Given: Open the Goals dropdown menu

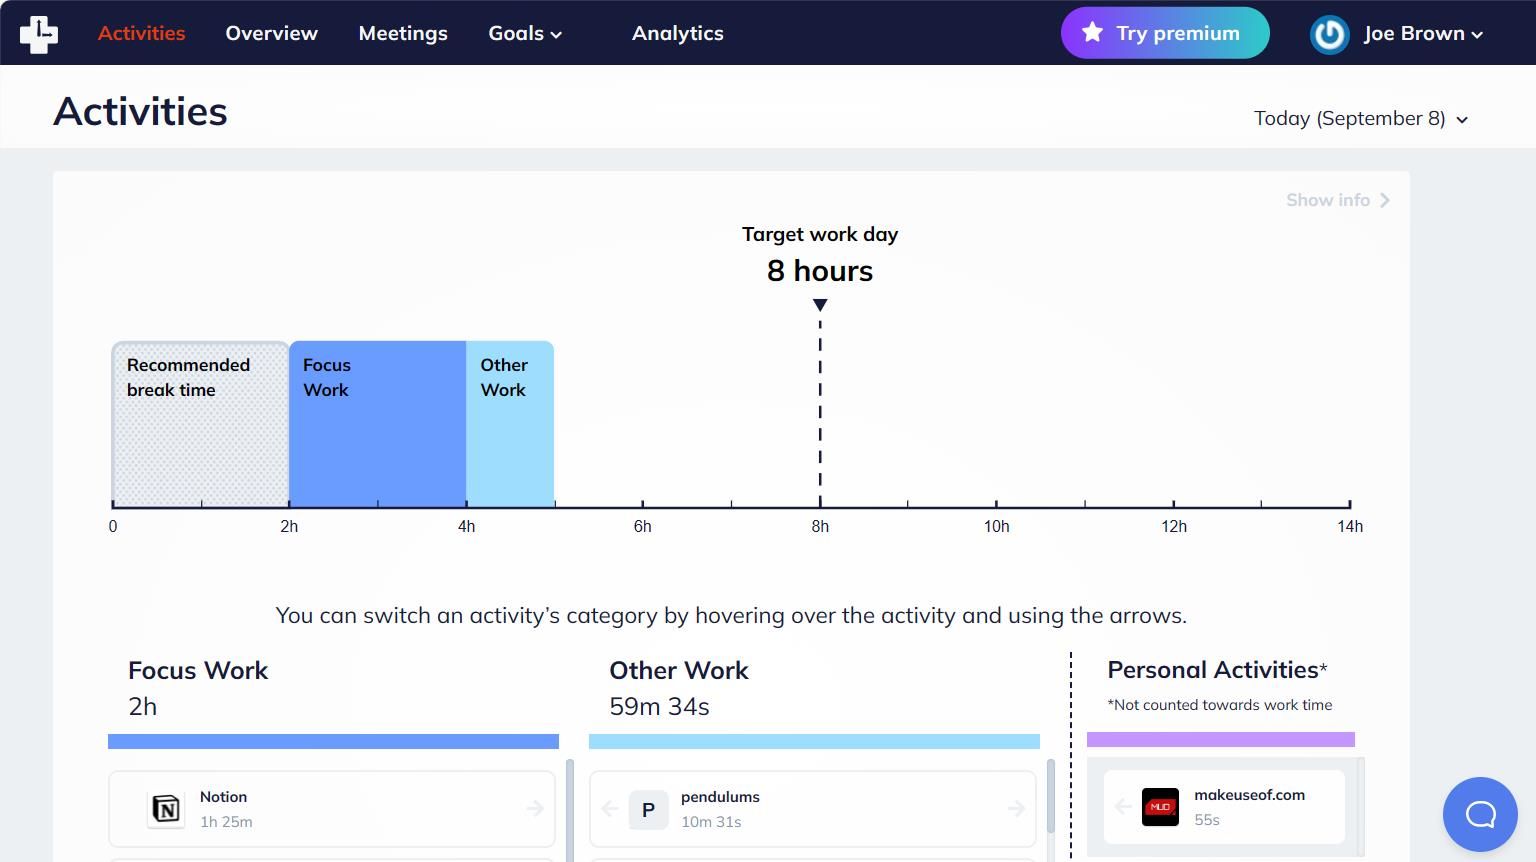Looking at the screenshot, I should click(525, 33).
